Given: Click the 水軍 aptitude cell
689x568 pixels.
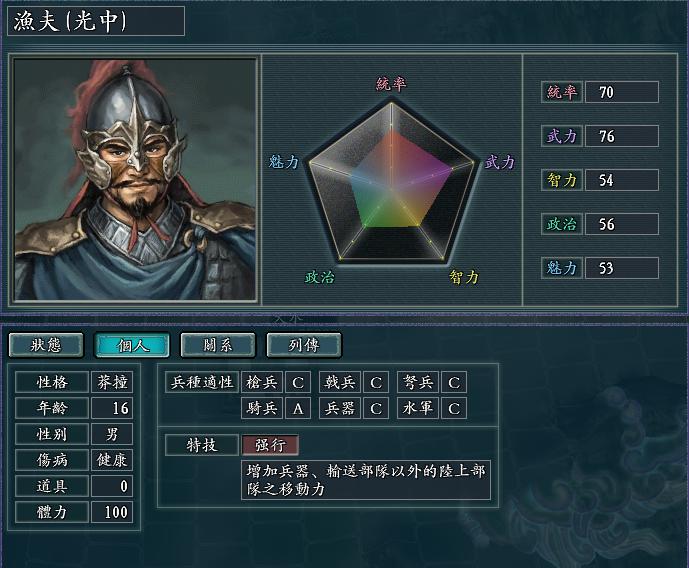Looking at the screenshot, I should (x=418, y=409).
